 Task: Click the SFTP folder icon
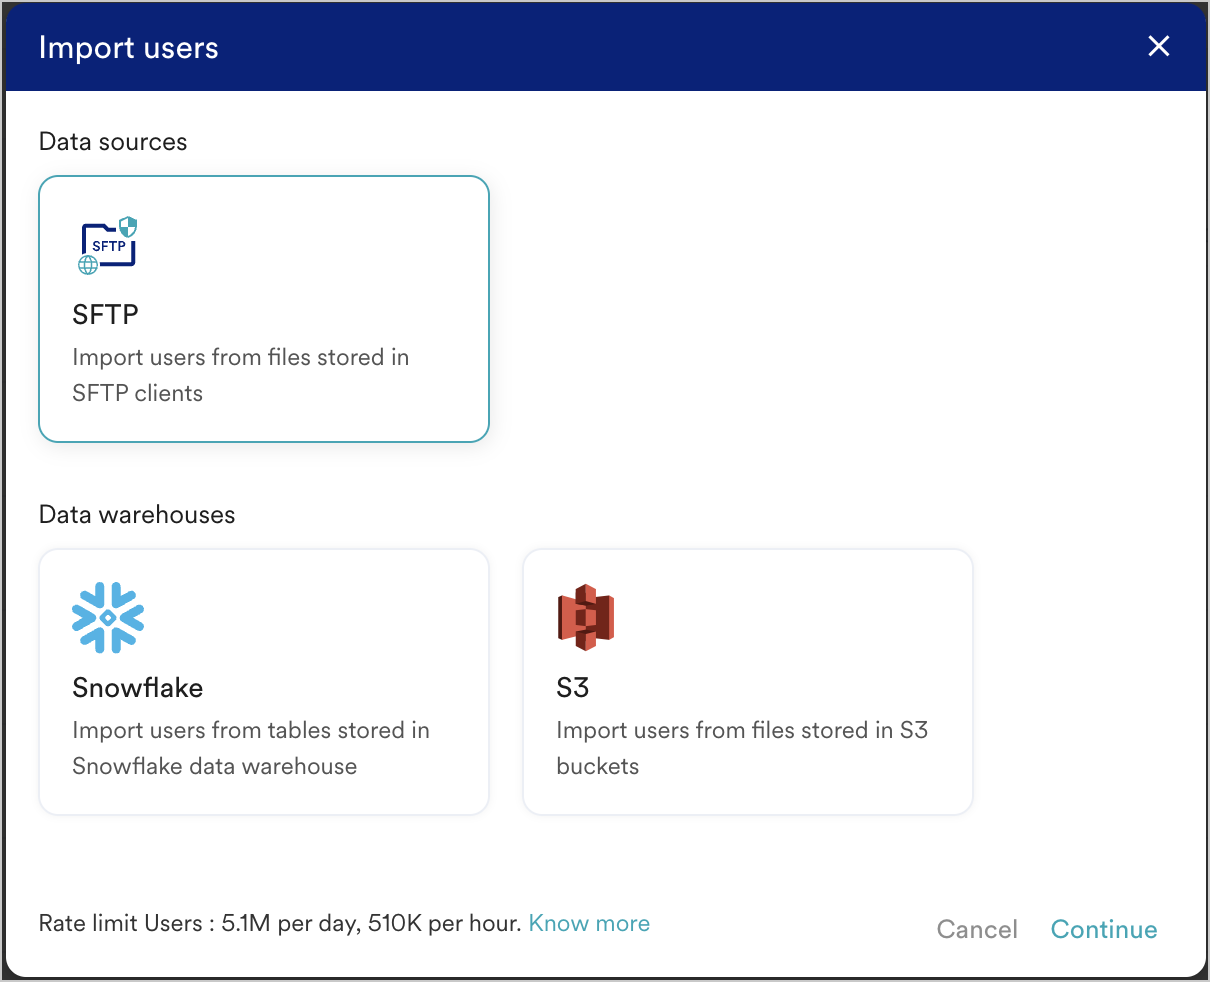pyautogui.click(x=107, y=245)
